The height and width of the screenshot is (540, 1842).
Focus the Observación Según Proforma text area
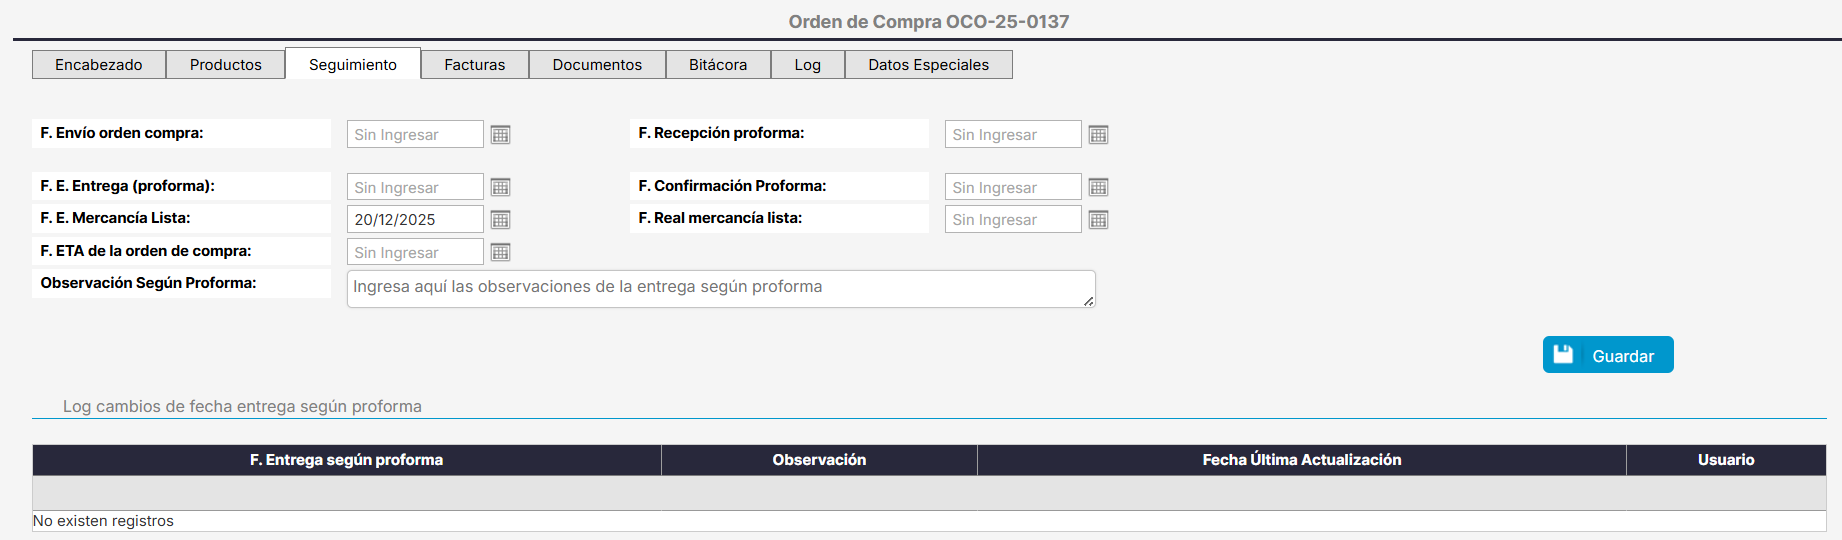pyautogui.click(x=720, y=288)
